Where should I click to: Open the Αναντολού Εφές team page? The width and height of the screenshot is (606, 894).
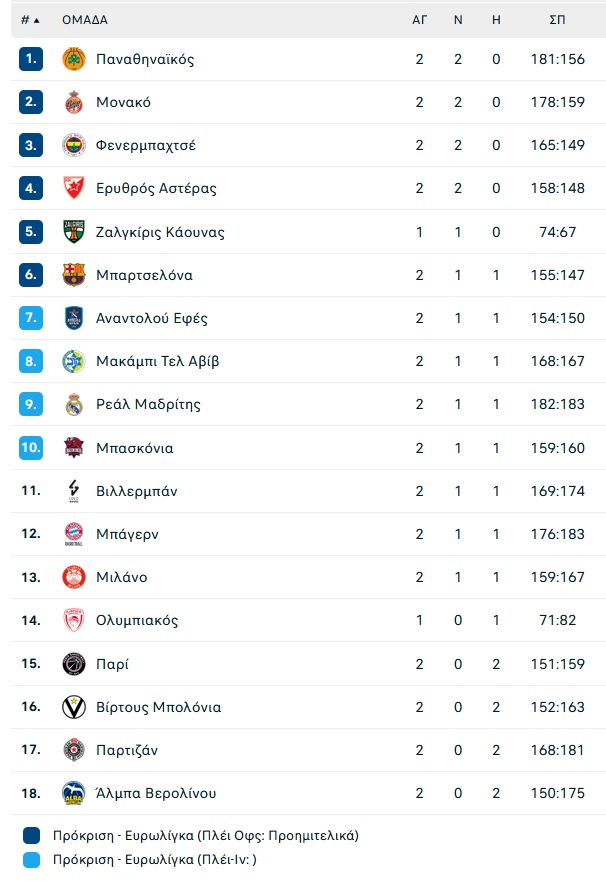point(152,318)
